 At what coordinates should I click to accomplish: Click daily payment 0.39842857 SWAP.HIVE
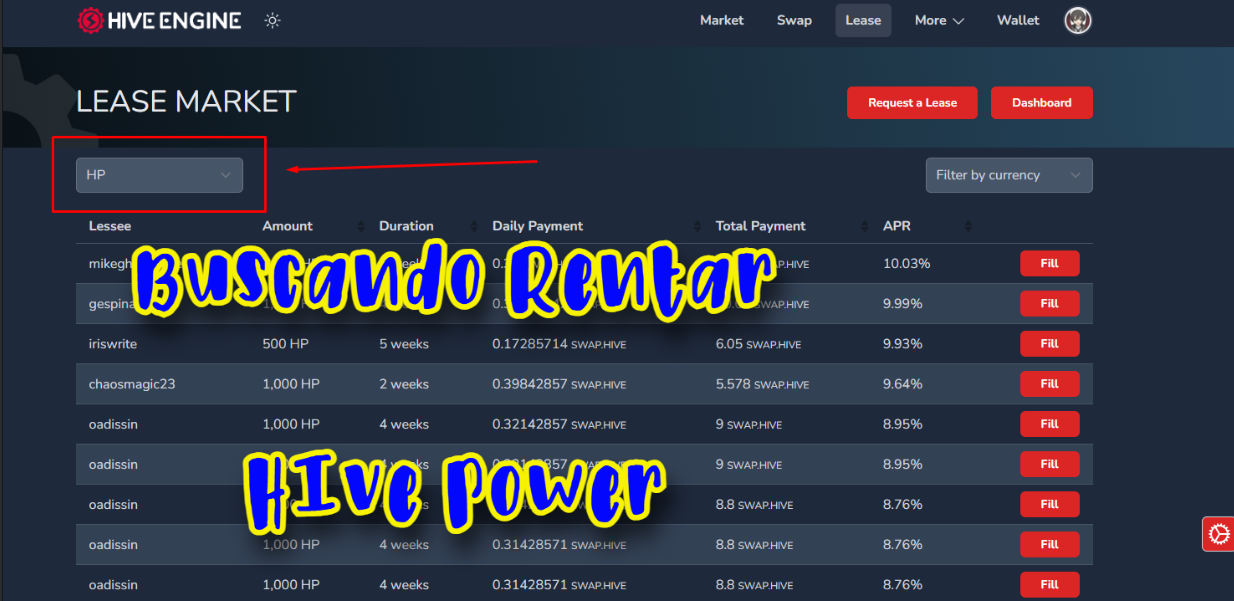(x=559, y=384)
